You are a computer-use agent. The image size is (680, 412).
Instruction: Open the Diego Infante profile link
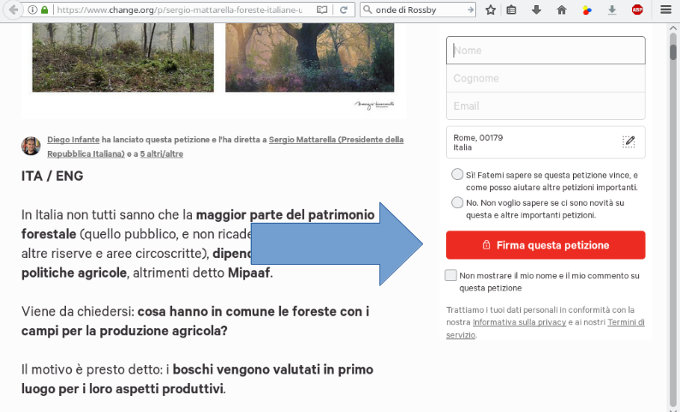[73, 140]
